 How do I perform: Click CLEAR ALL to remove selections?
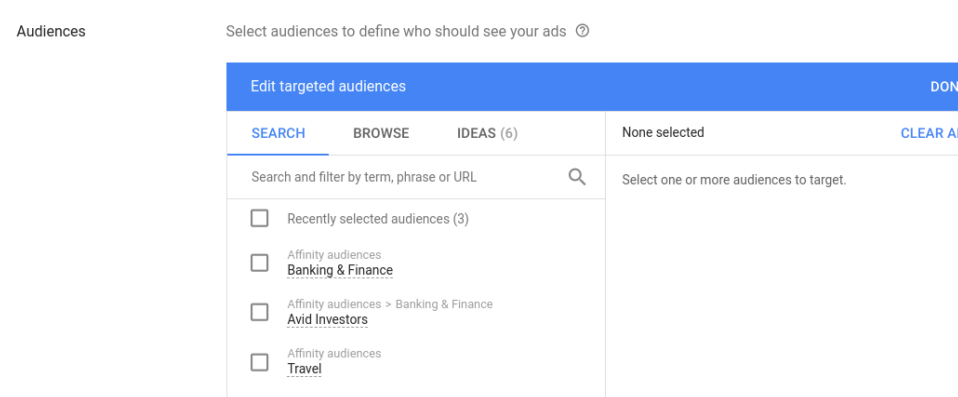coord(929,133)
